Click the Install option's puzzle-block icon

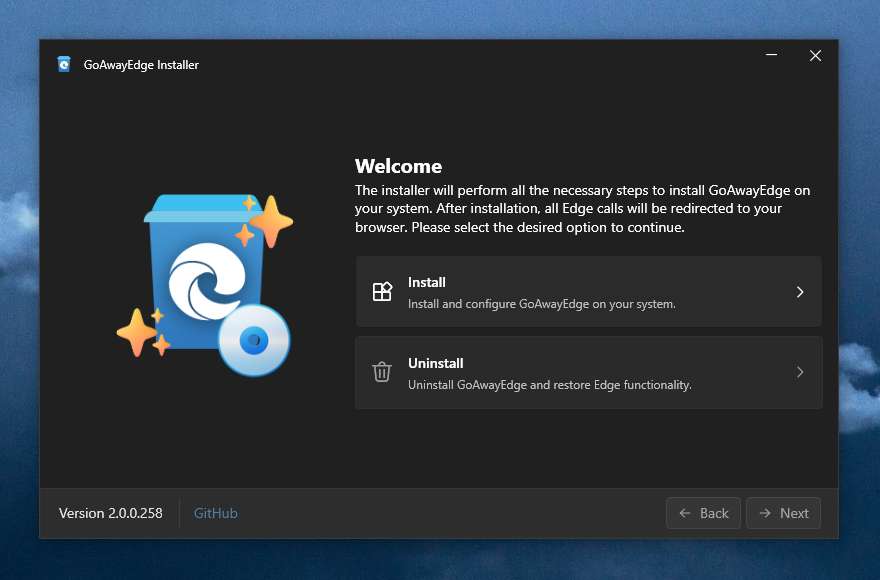click(x=382, y=291)
